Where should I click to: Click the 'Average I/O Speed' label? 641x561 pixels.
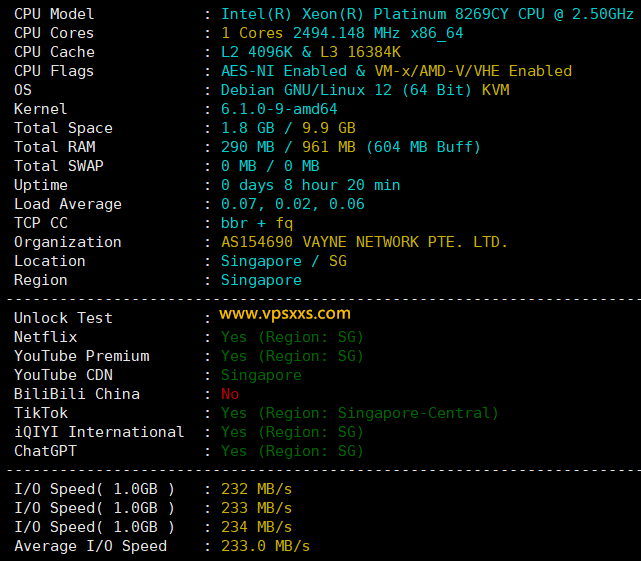point(90,546)
